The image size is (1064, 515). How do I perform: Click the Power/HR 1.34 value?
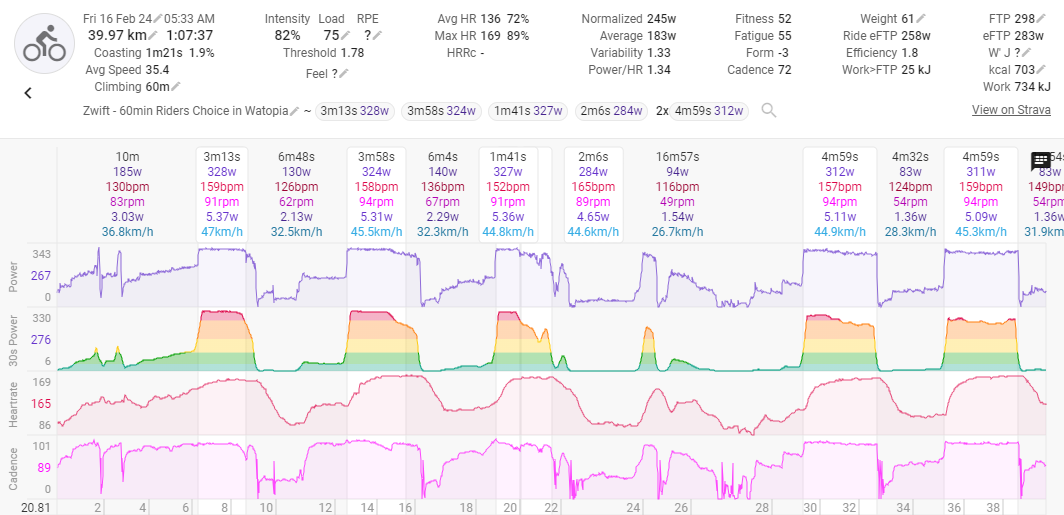(658, 69)
